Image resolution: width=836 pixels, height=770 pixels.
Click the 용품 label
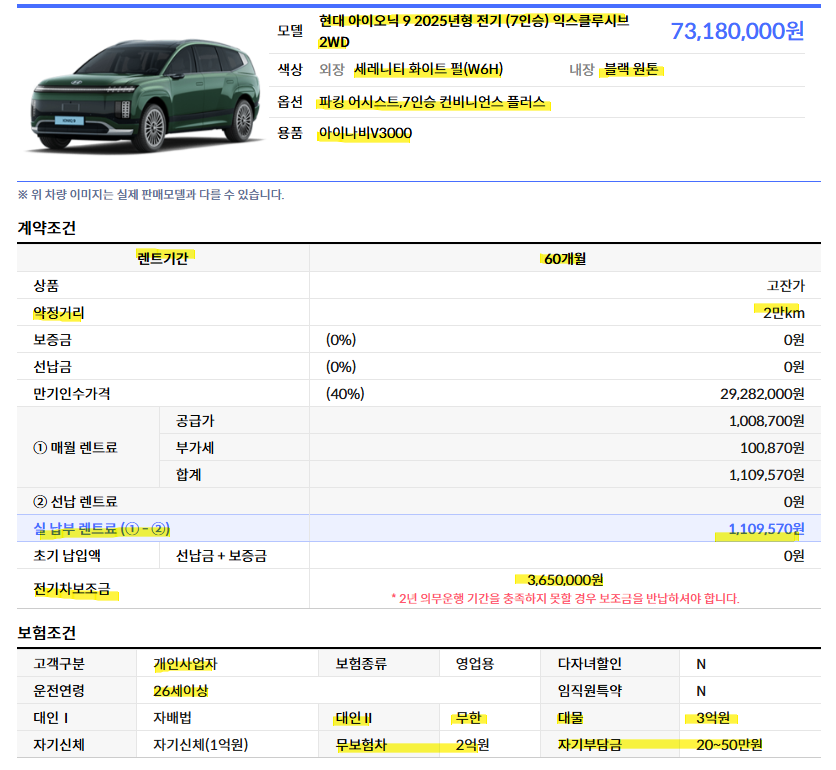pos(290,133)
